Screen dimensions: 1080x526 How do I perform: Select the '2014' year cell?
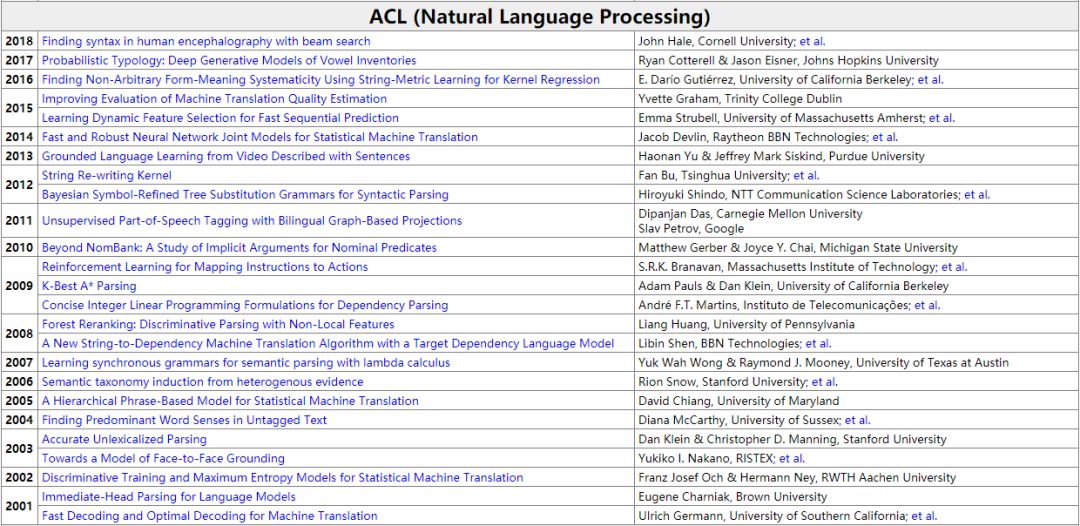[x=19, y=137]
